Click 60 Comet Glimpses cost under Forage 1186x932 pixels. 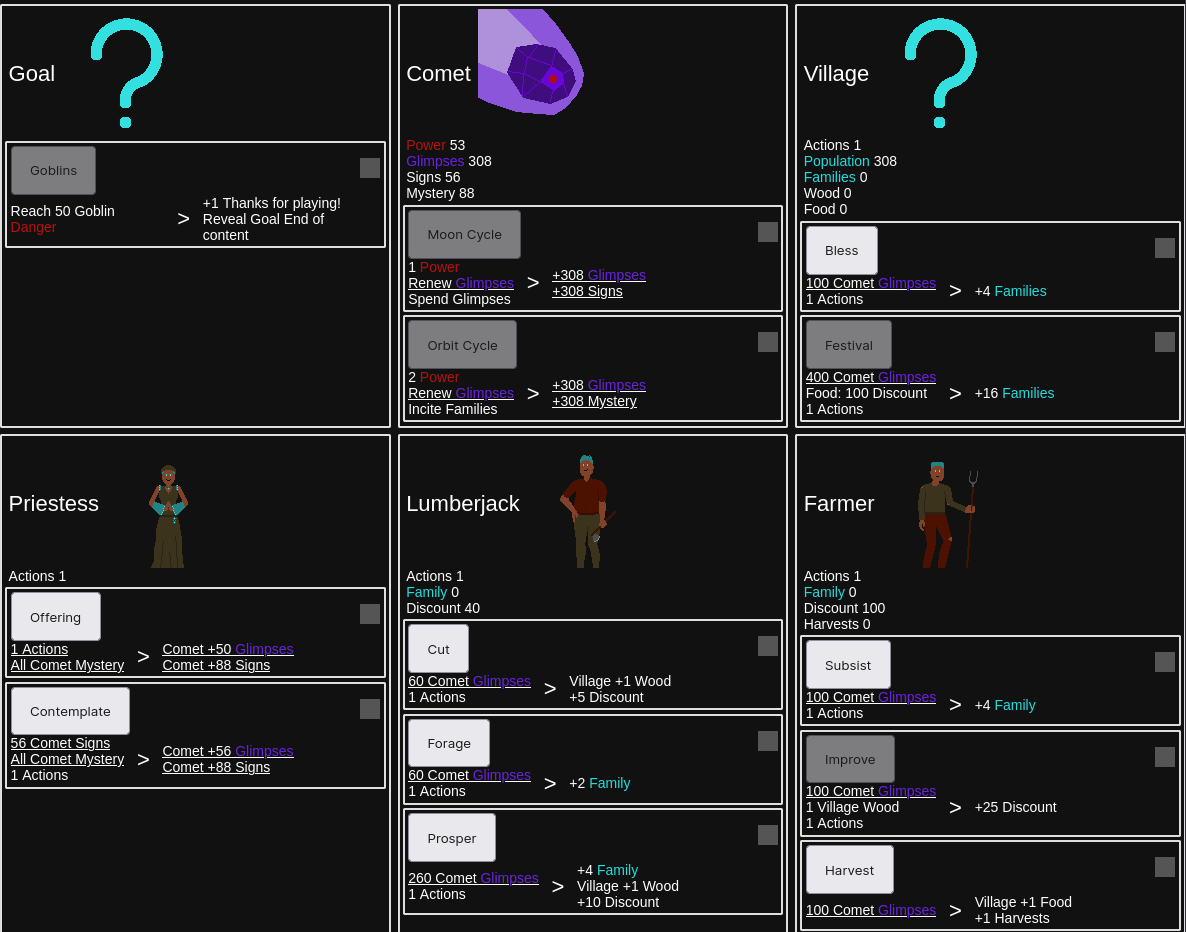coord(470,775)
